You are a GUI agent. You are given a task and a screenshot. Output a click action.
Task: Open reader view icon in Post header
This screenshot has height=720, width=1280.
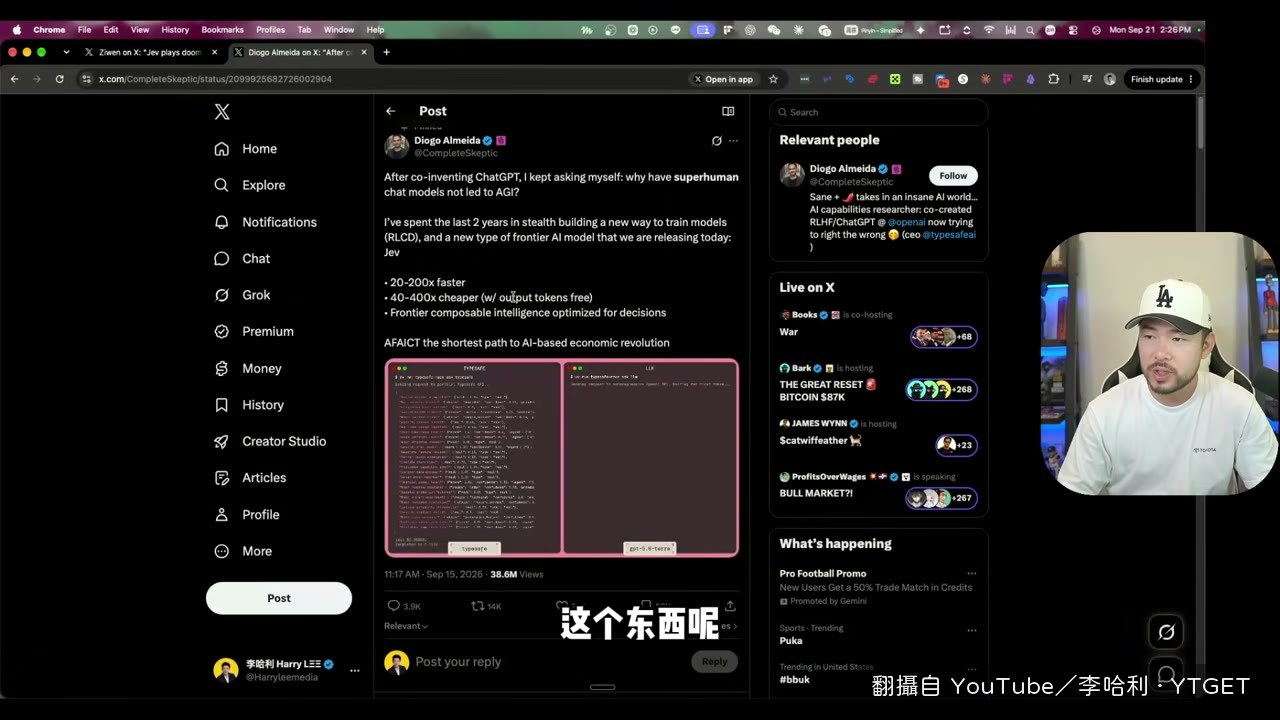(728, 111)
